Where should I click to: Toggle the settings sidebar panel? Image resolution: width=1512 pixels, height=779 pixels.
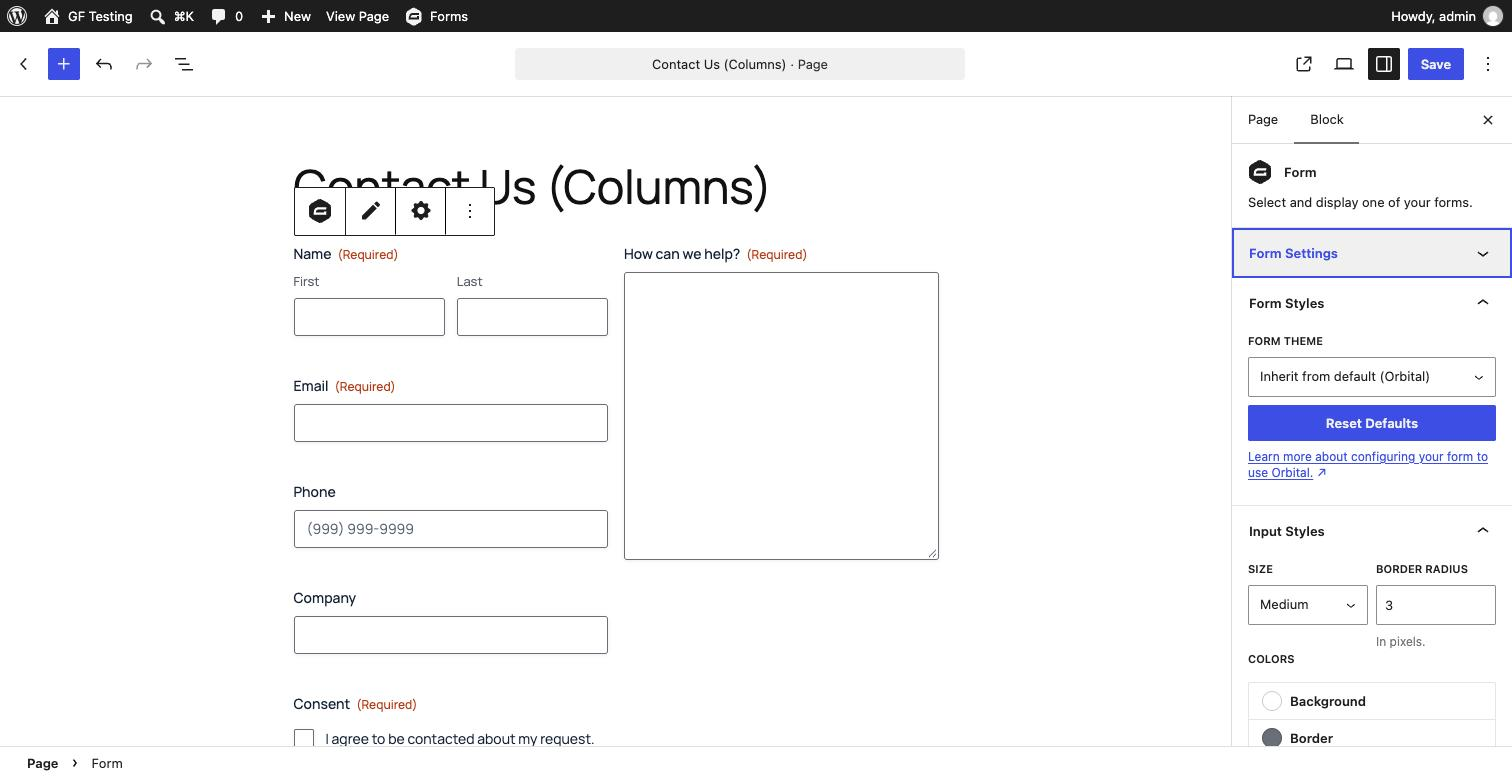1384,64
